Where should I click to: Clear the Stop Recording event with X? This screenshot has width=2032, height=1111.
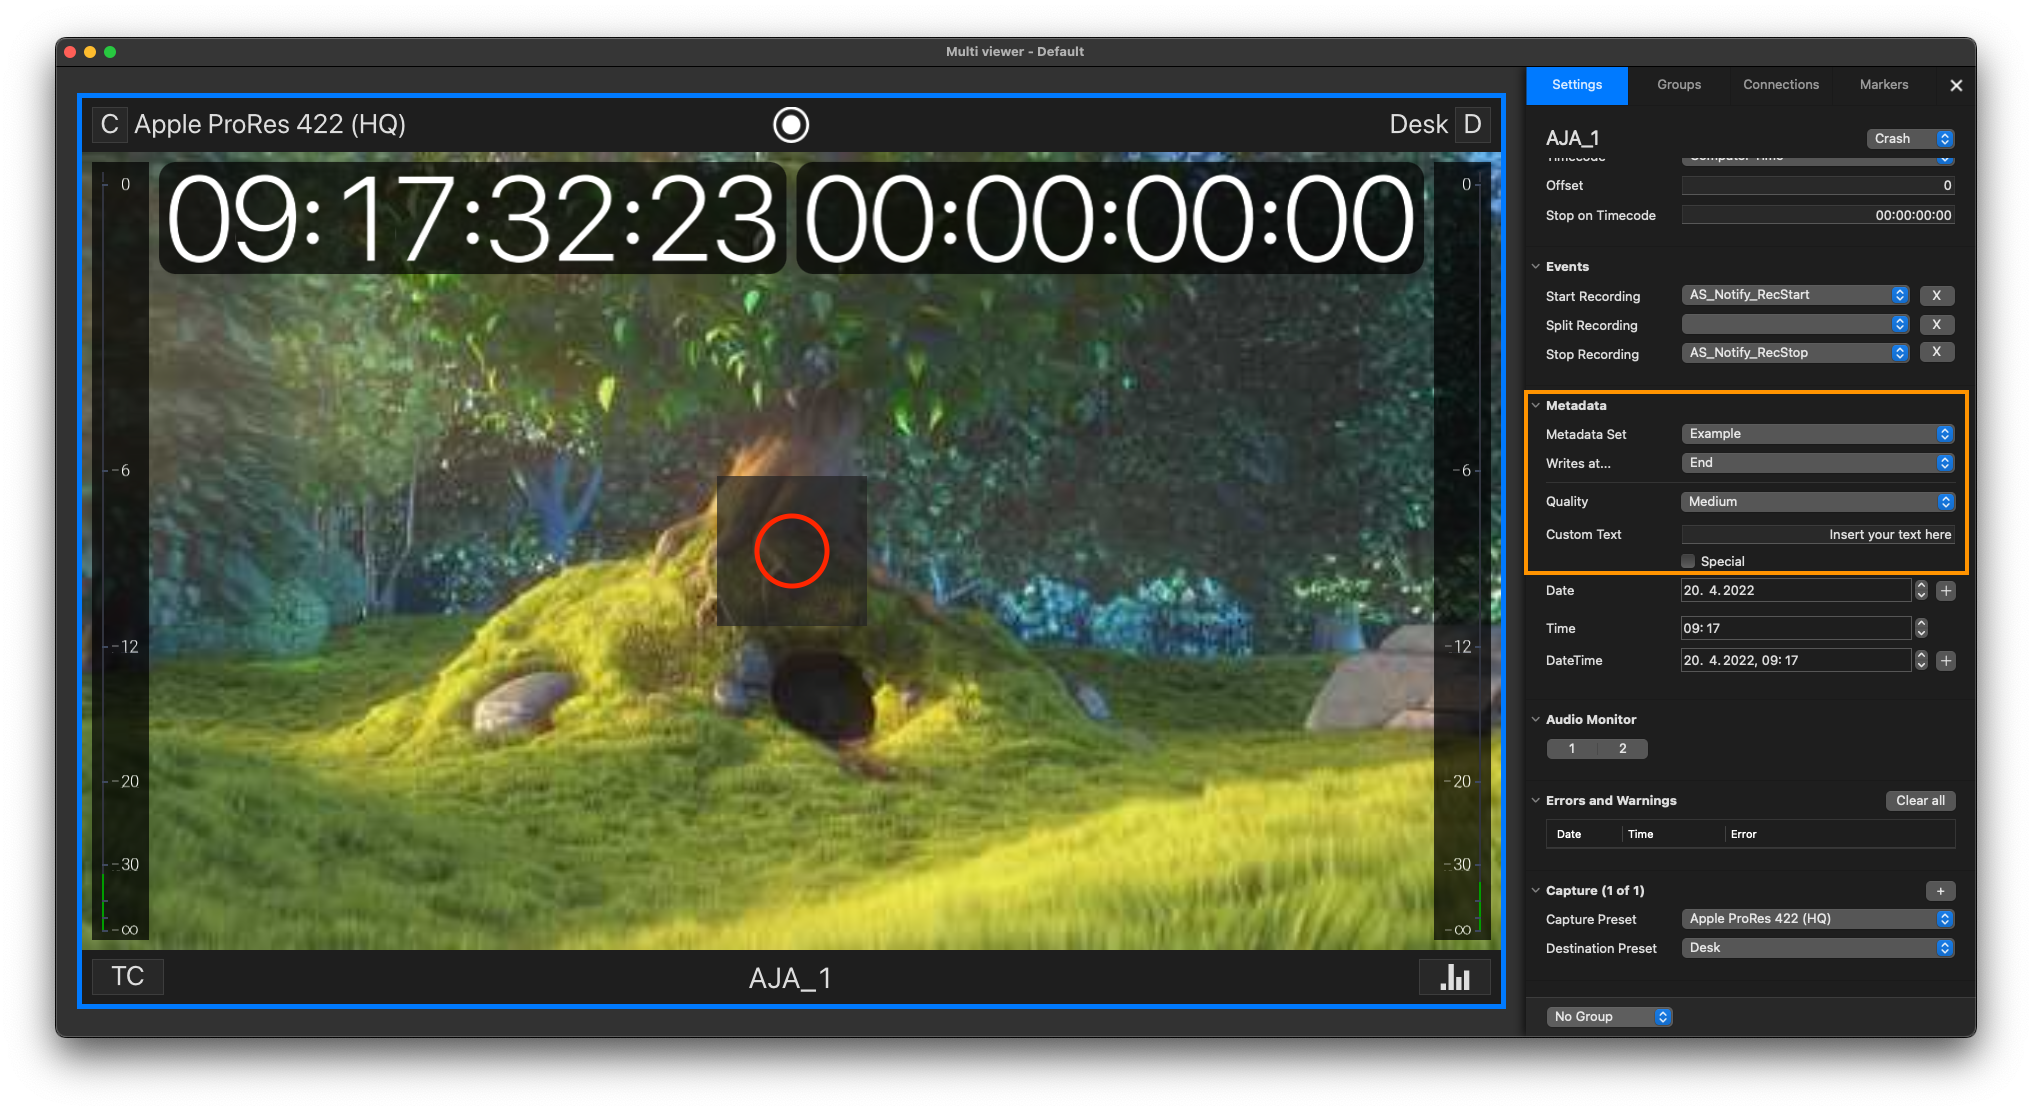point(1937,352)
